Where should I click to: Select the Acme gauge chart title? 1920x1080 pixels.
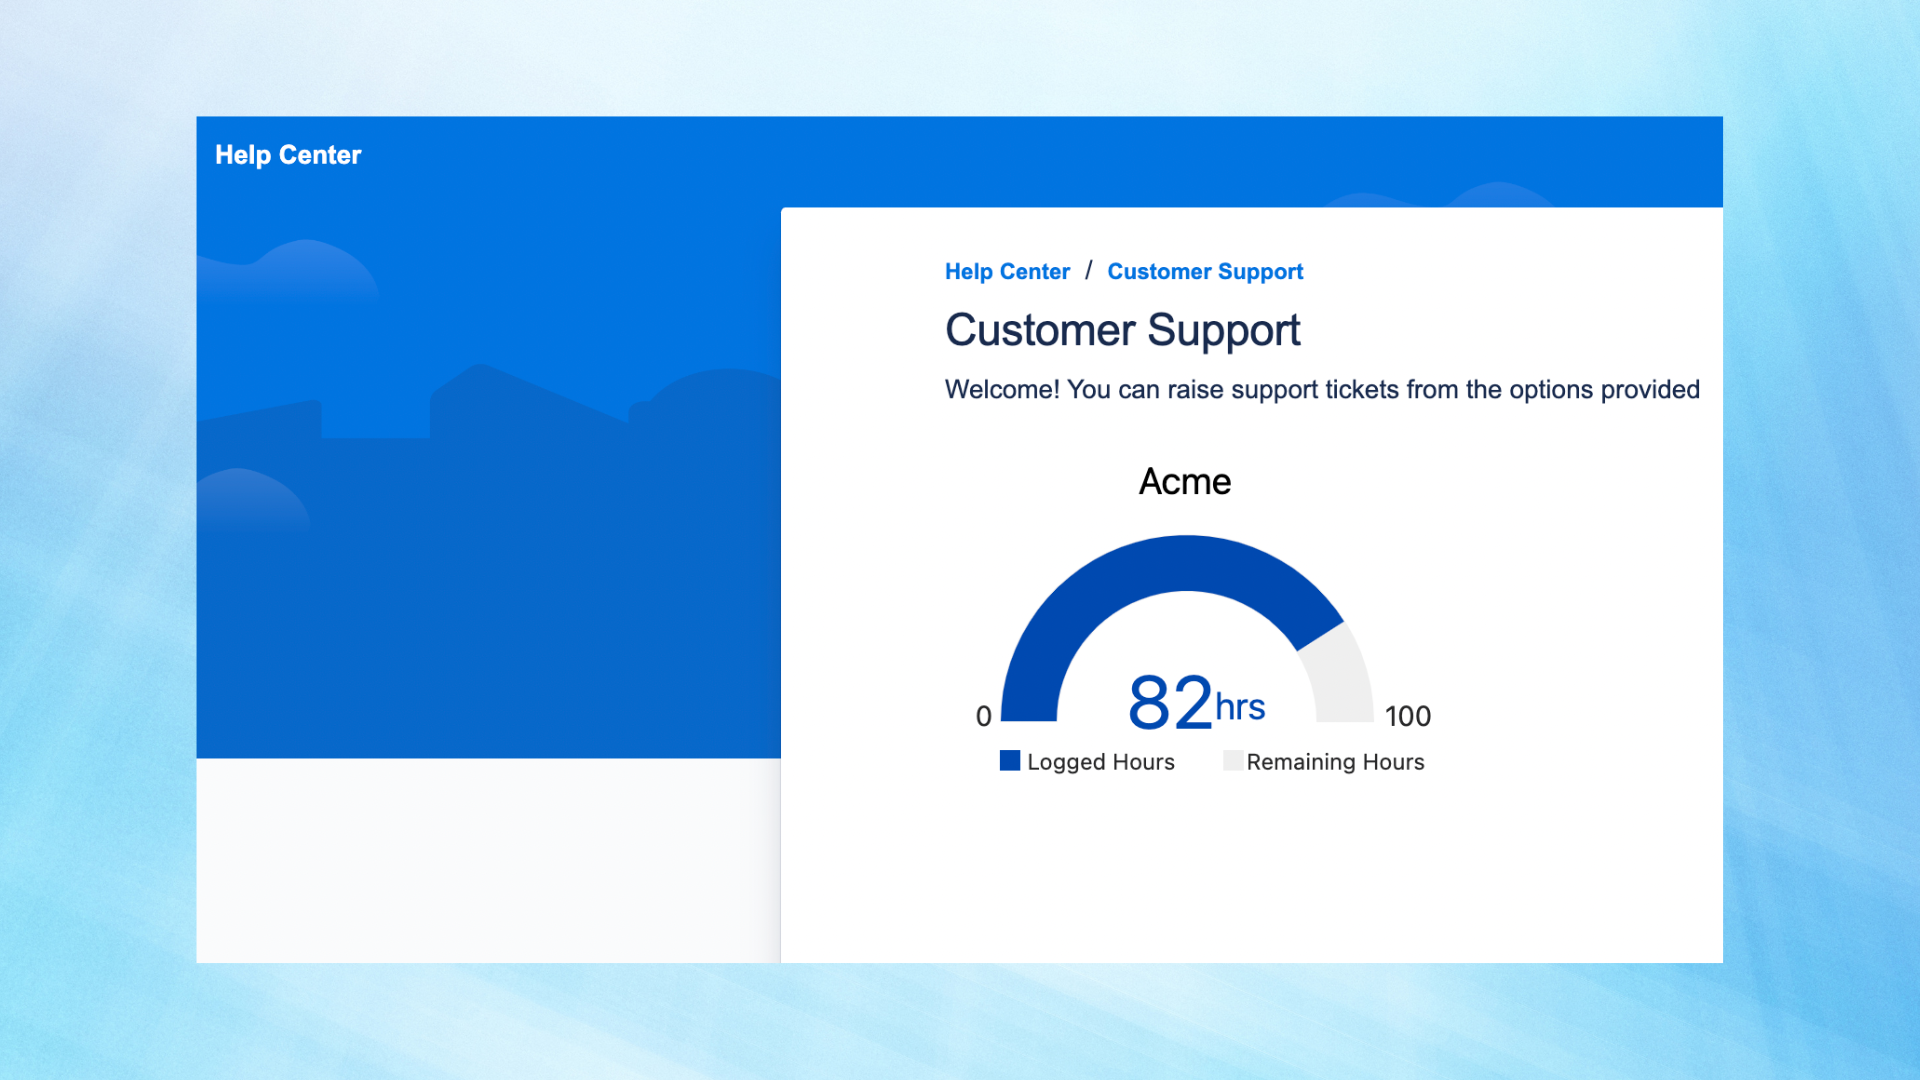pos(1185,482)
